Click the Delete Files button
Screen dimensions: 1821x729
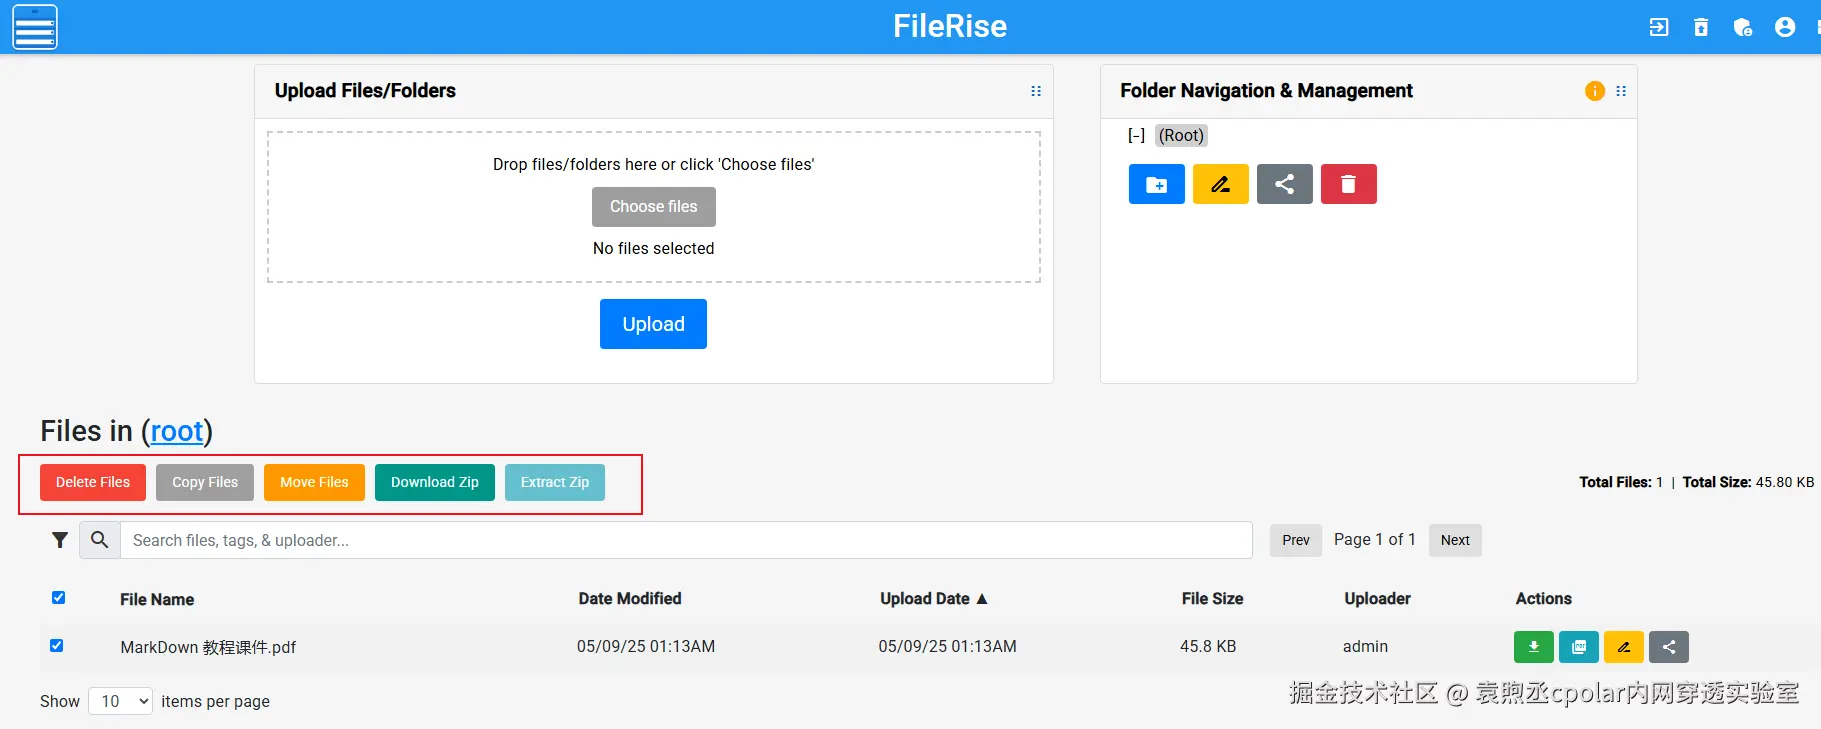[x=93, y=482]
